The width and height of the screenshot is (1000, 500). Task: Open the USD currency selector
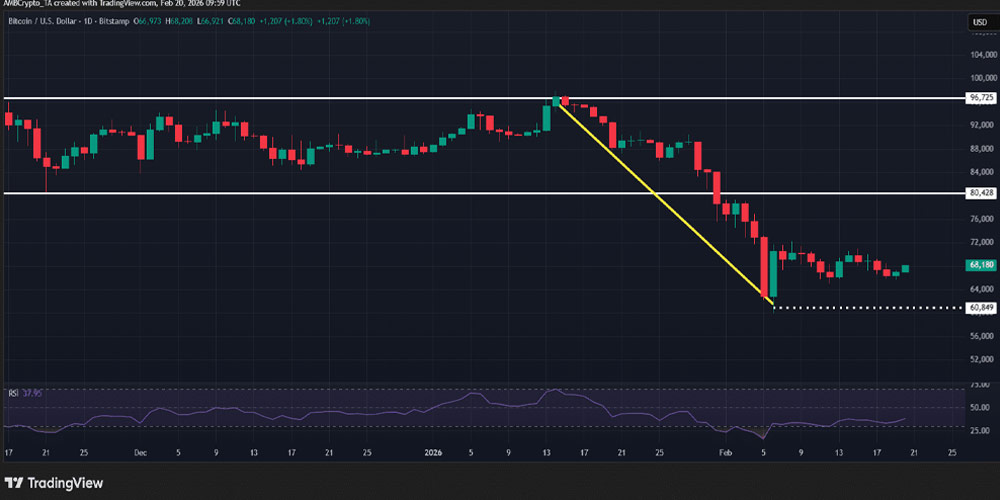point(979,22)
